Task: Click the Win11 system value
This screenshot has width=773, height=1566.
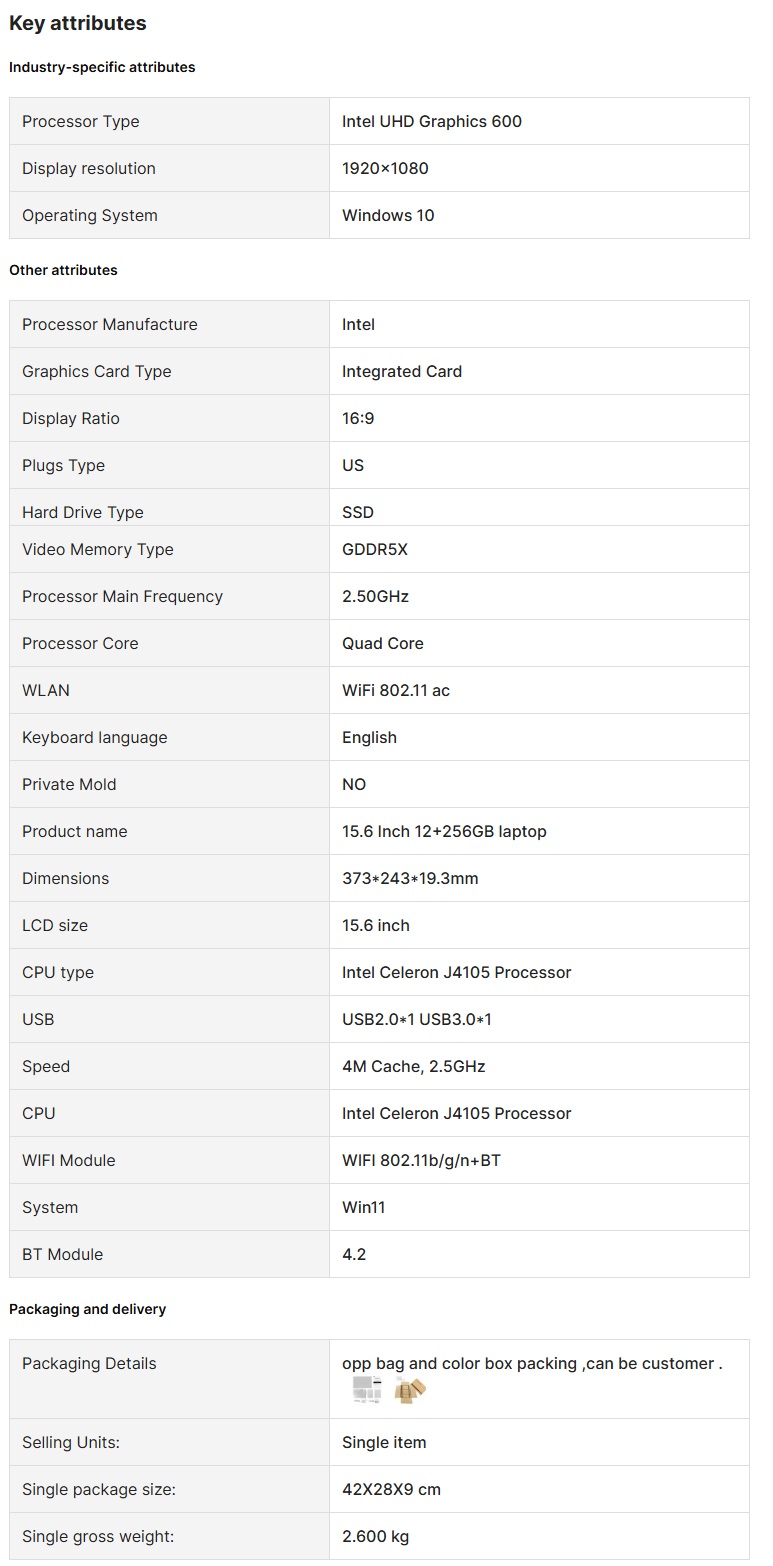Action: [x=364, y=1207]
